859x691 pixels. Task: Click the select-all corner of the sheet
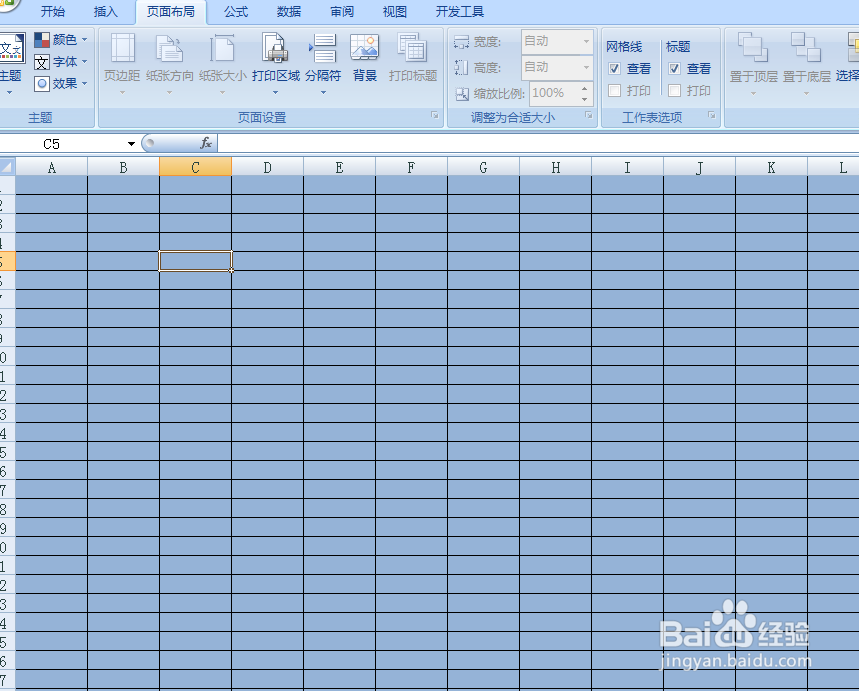point(7,166)
